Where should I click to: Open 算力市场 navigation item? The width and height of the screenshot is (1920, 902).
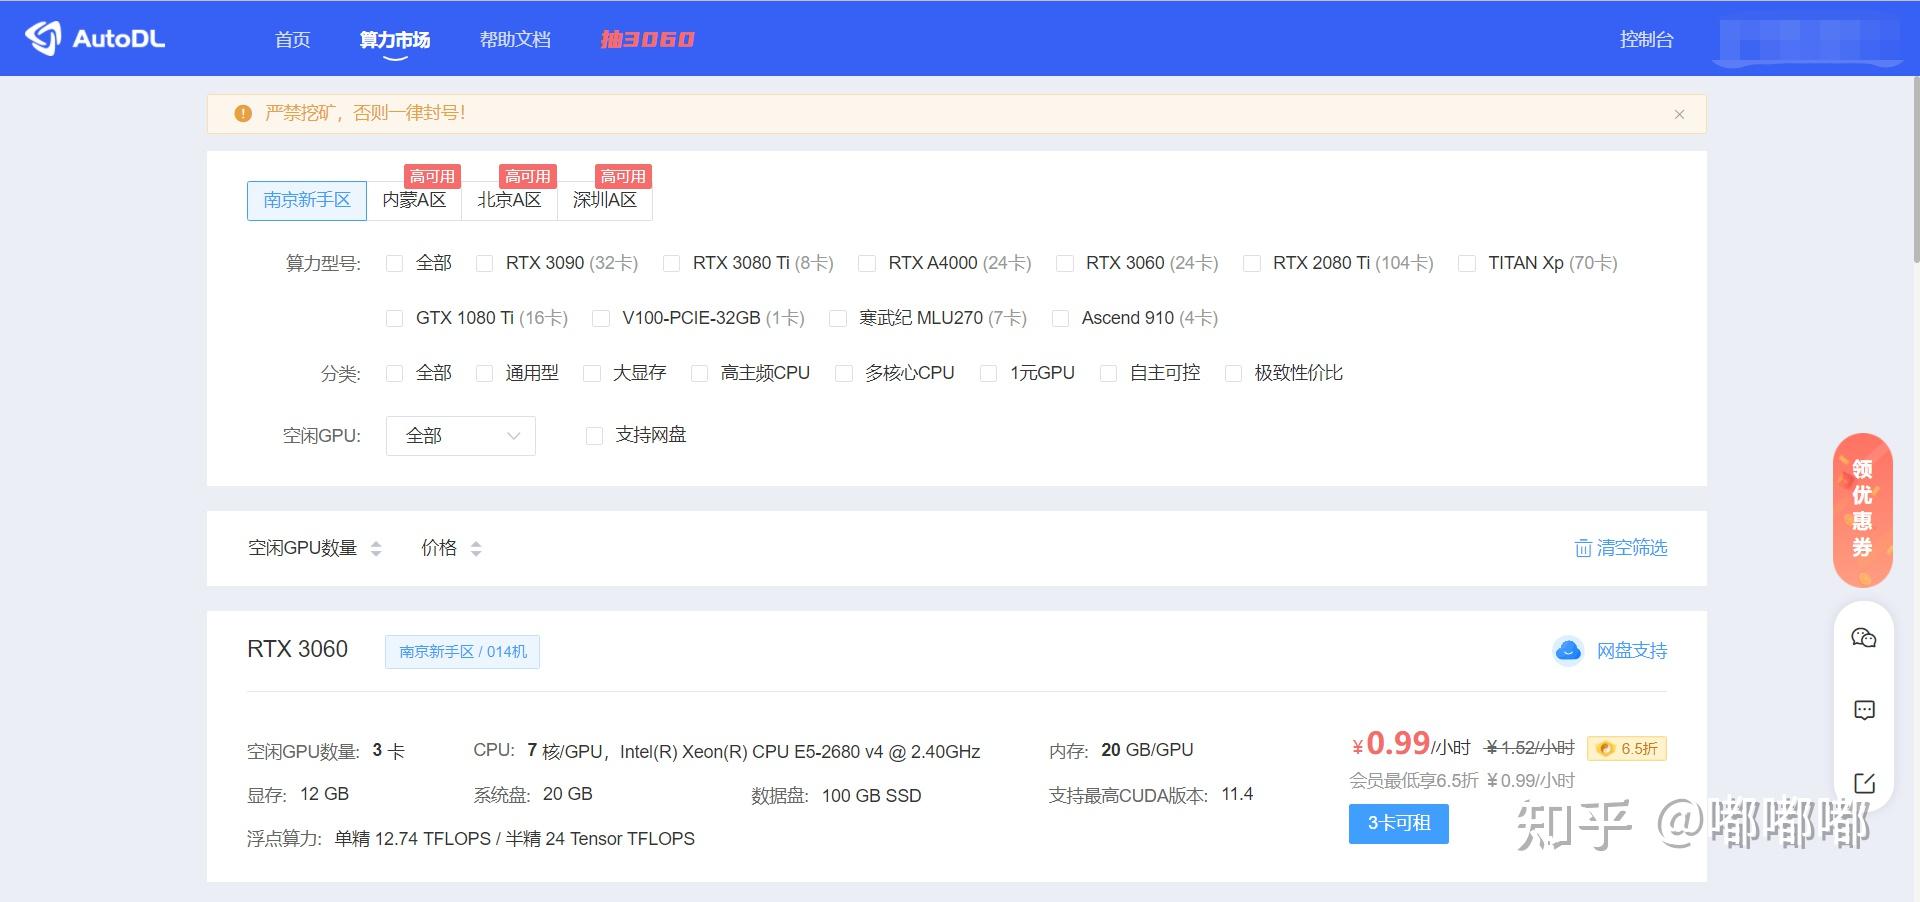(x=395, y=39)
